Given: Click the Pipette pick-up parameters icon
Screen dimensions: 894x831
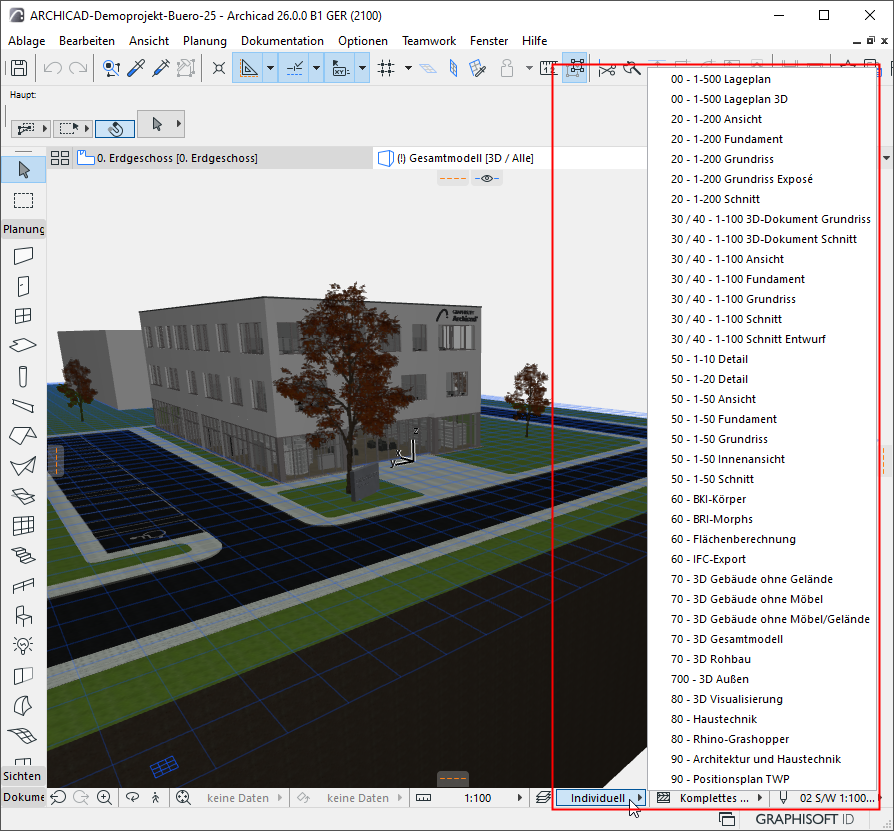Looking at the screenshot, I should (136, 68).
